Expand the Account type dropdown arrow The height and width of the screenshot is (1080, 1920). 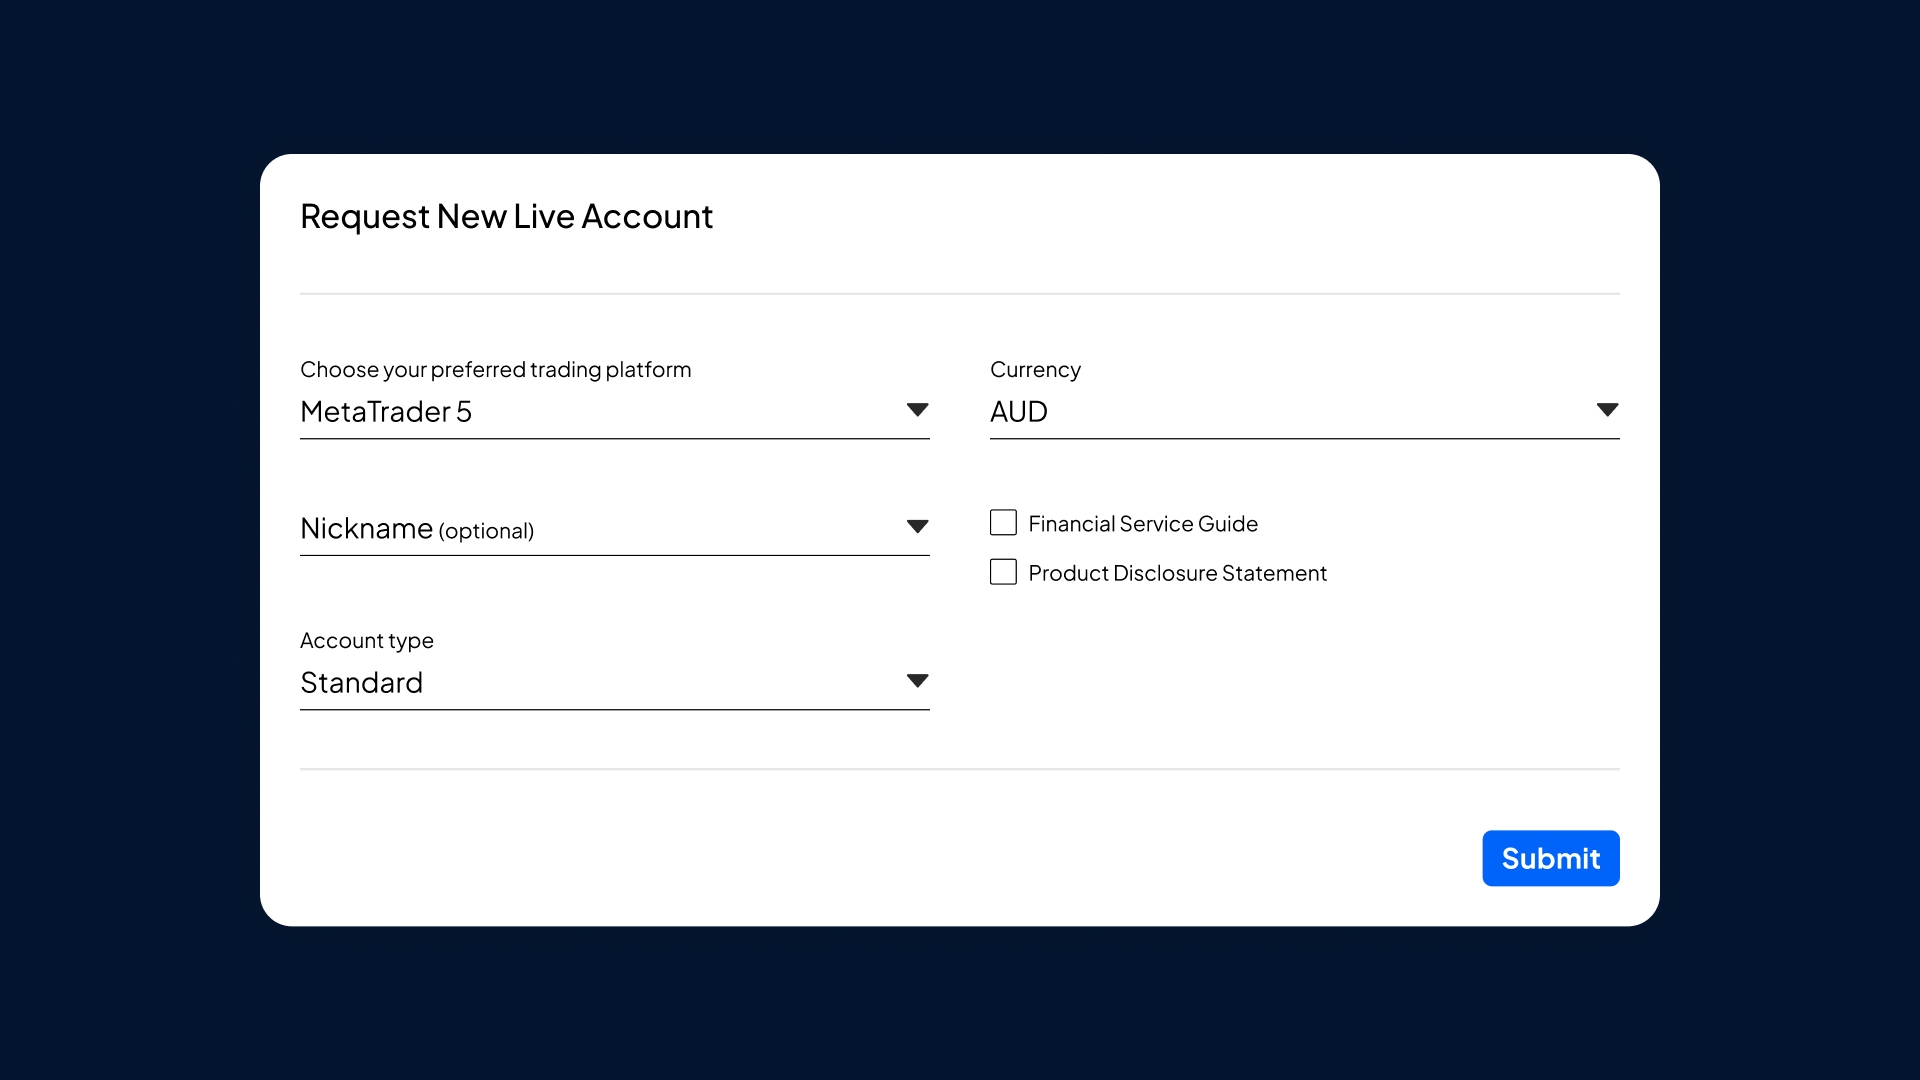point(917,681)
